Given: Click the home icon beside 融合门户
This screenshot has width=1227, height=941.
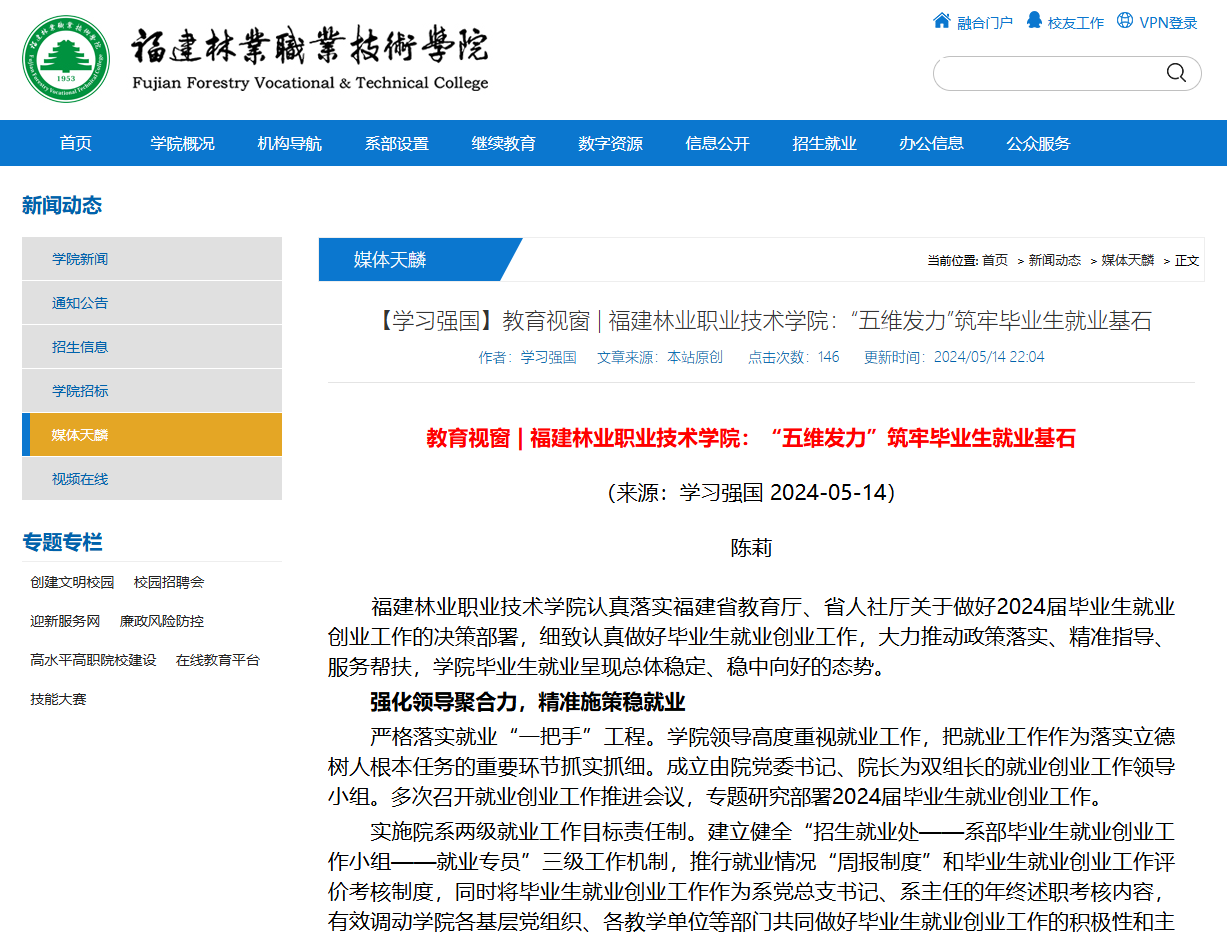Looking at the screenshot, I should click(x=941, y=21).
